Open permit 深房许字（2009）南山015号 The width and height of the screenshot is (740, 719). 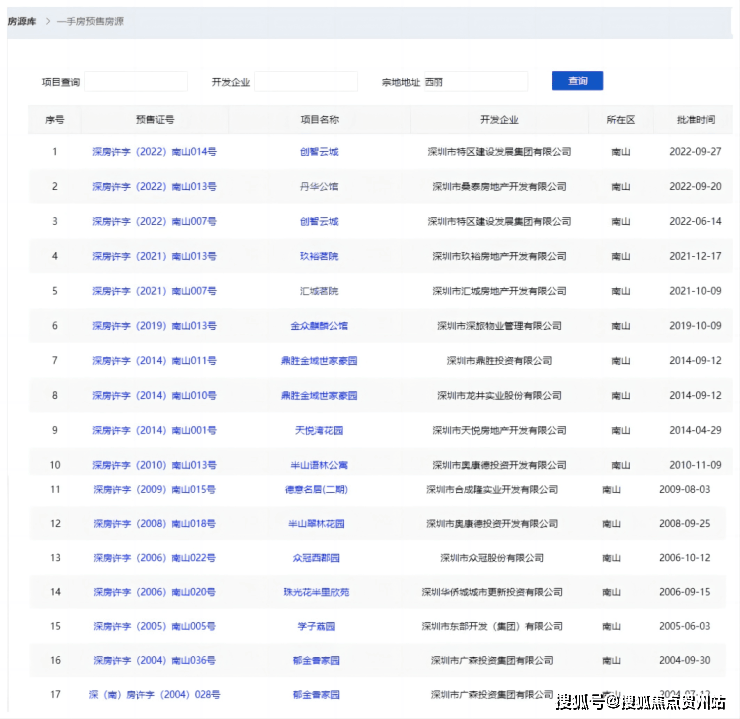[154, 490]
